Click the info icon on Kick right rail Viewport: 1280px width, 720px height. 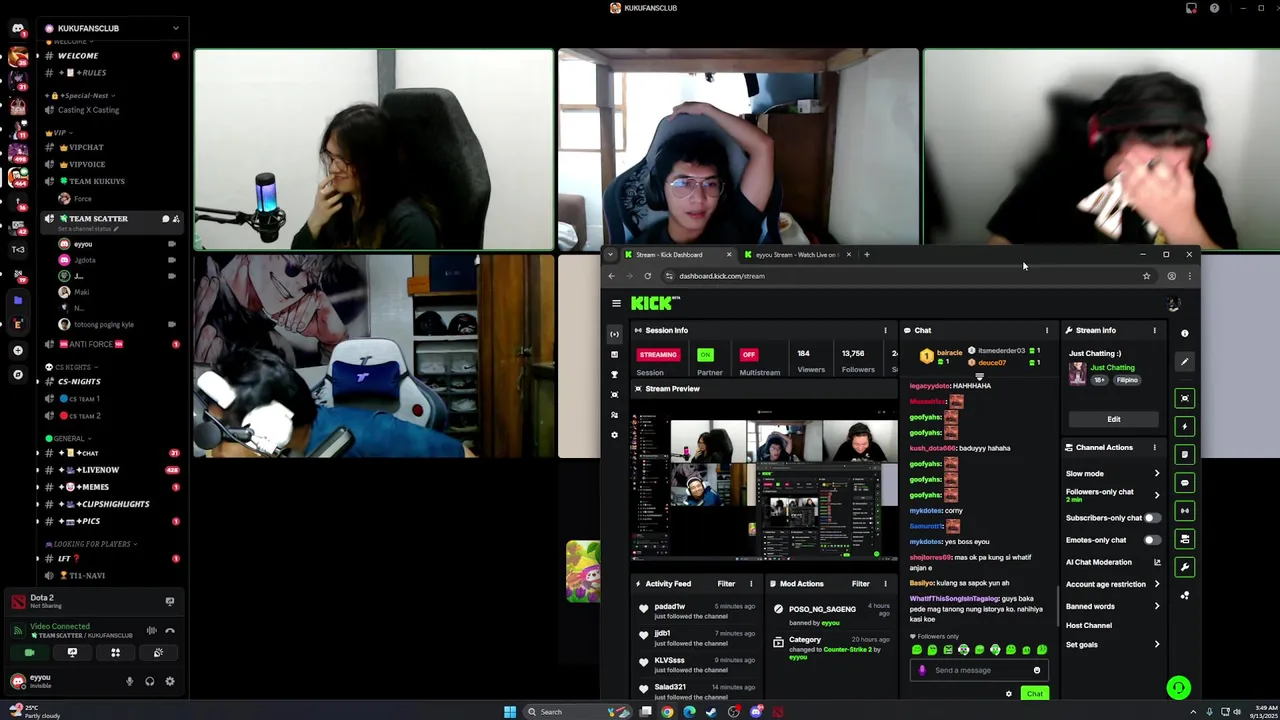(1185, 333)
